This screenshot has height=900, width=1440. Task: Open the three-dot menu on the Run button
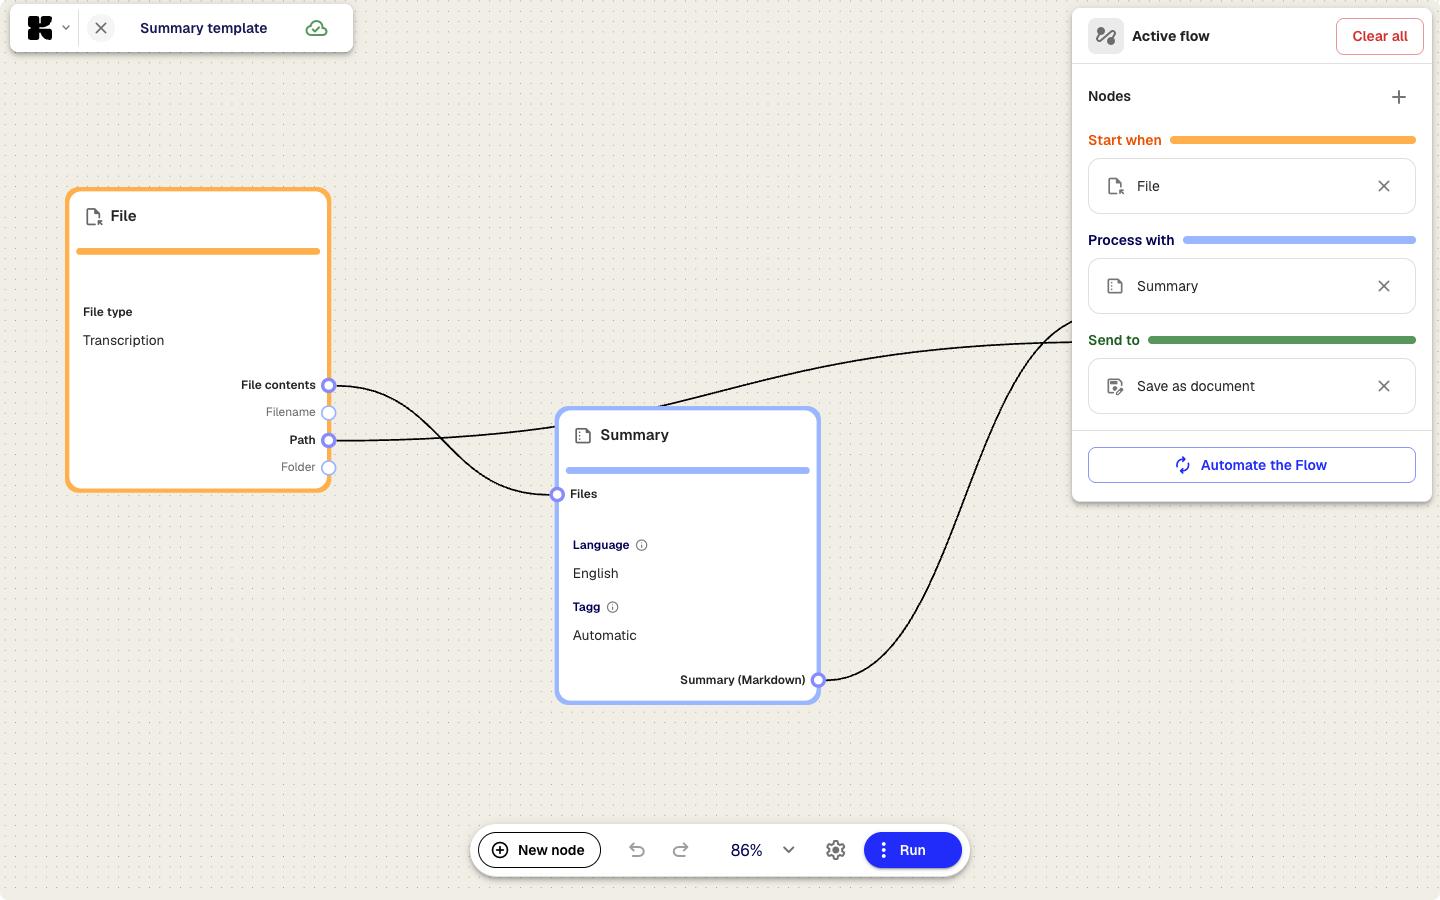coord(884,850)
